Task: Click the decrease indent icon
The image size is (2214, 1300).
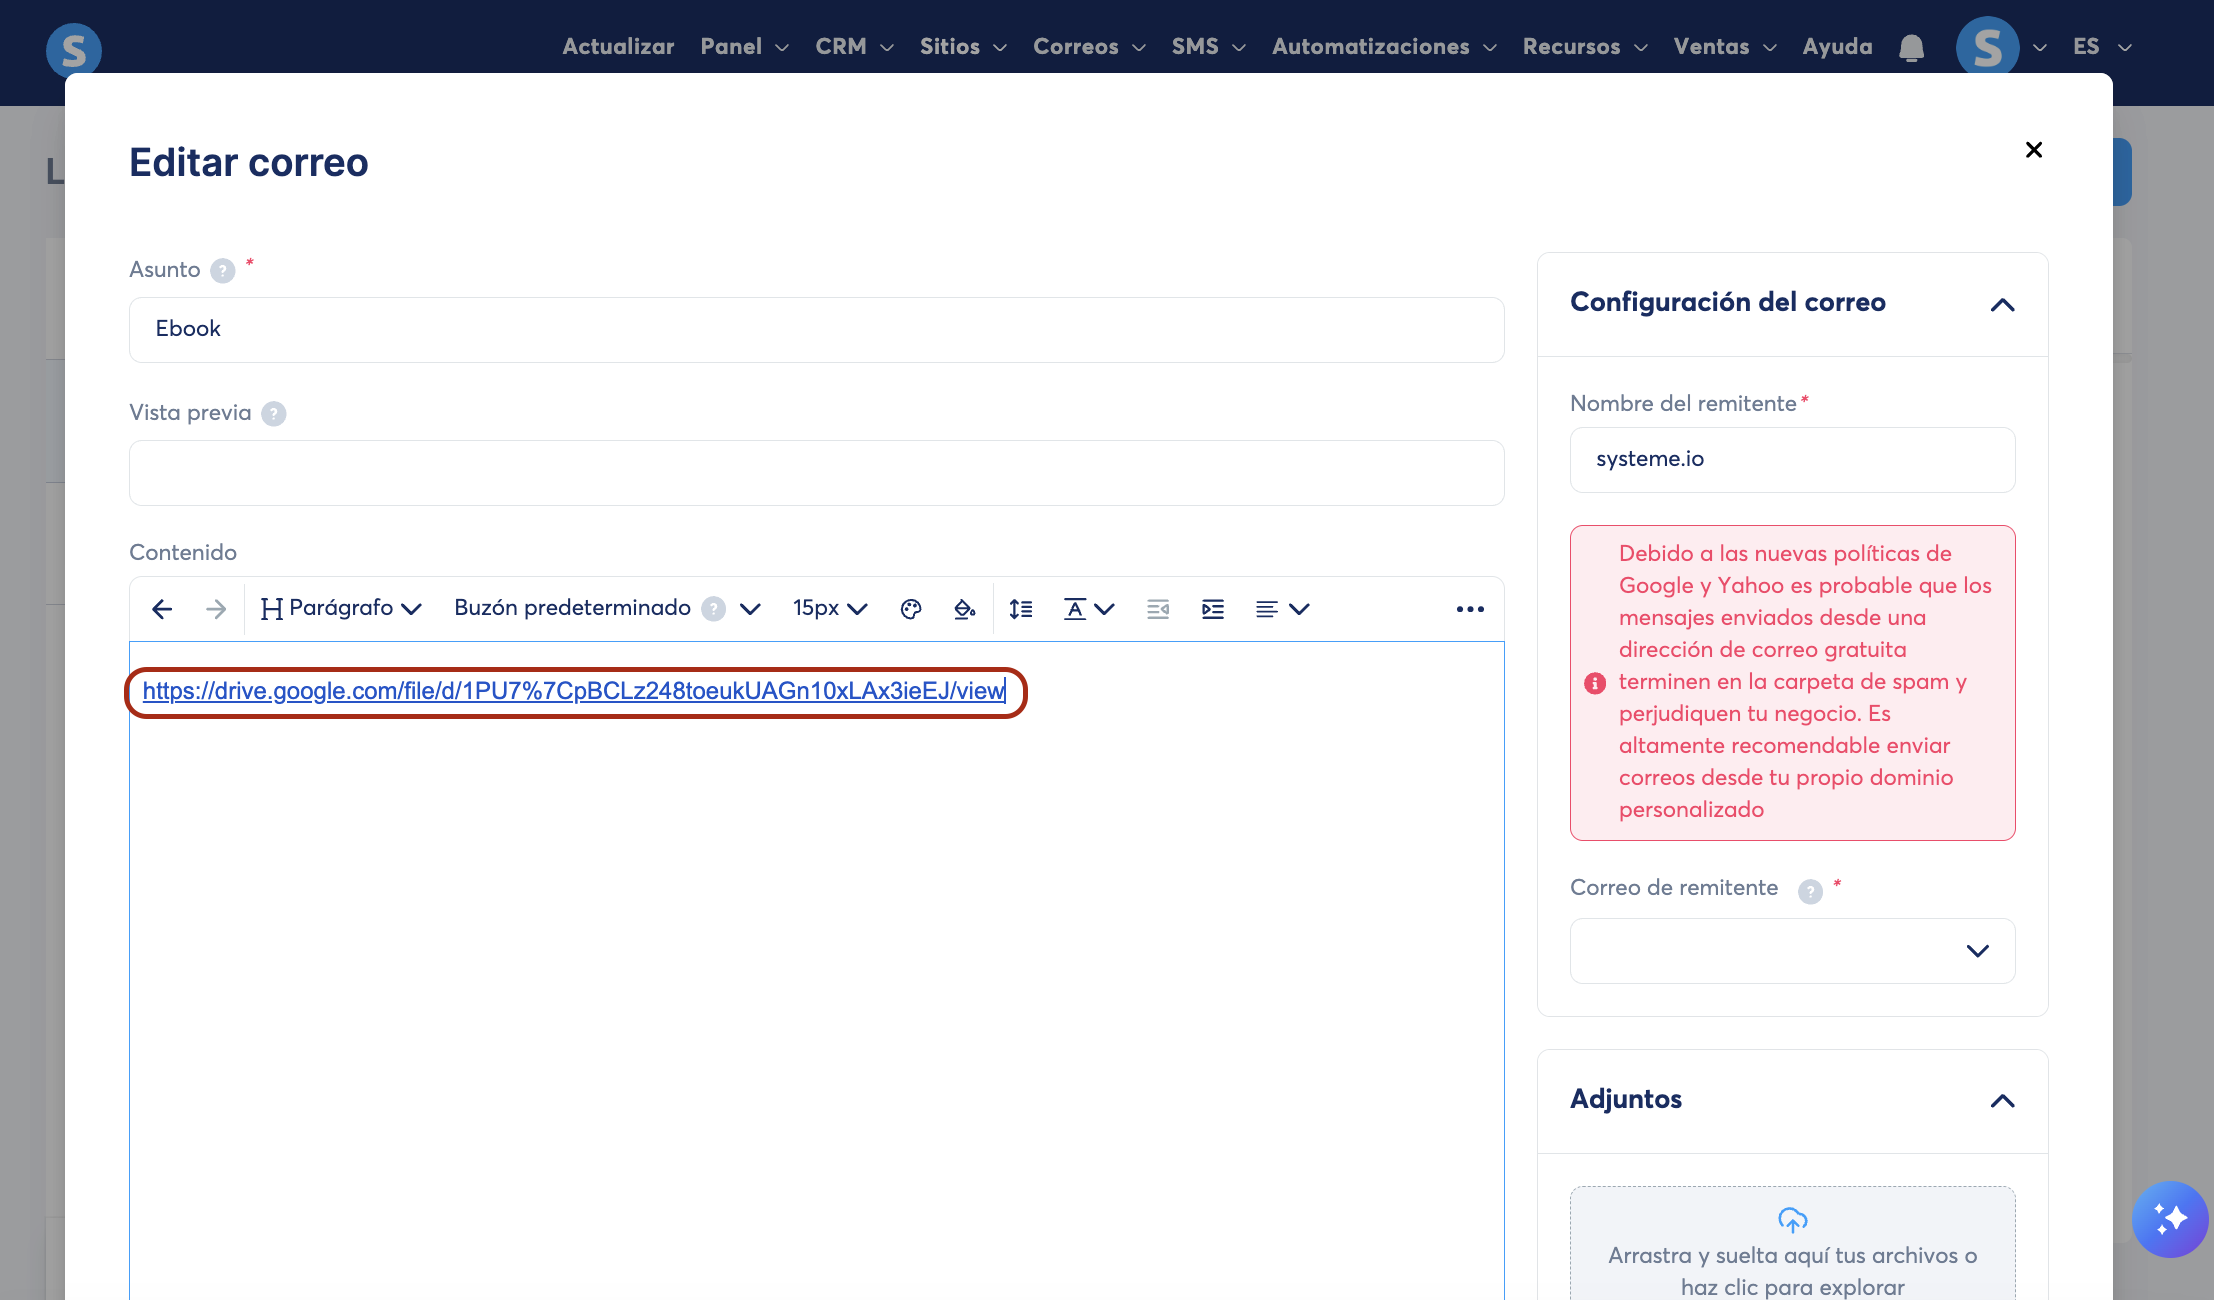Action: (x=1158, y=609)
